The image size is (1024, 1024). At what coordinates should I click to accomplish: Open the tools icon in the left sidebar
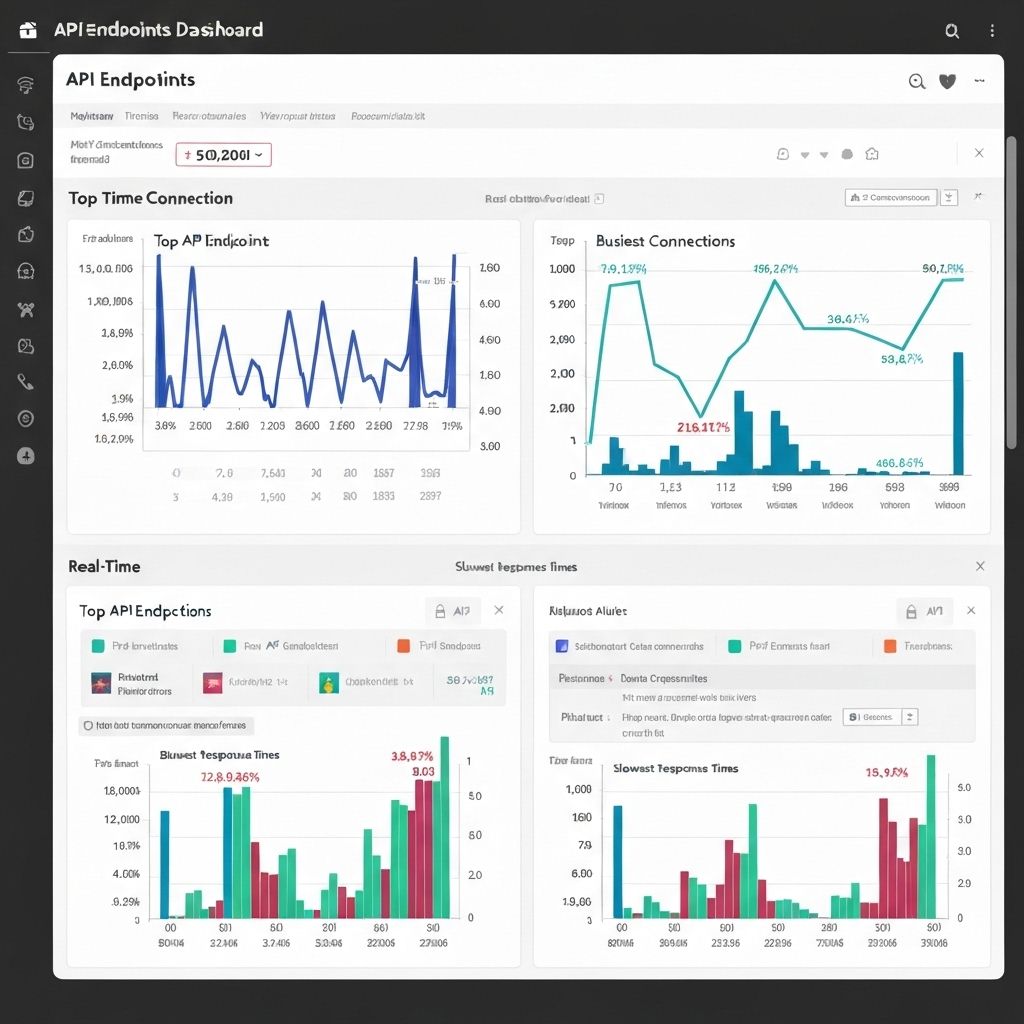point(26,309)
